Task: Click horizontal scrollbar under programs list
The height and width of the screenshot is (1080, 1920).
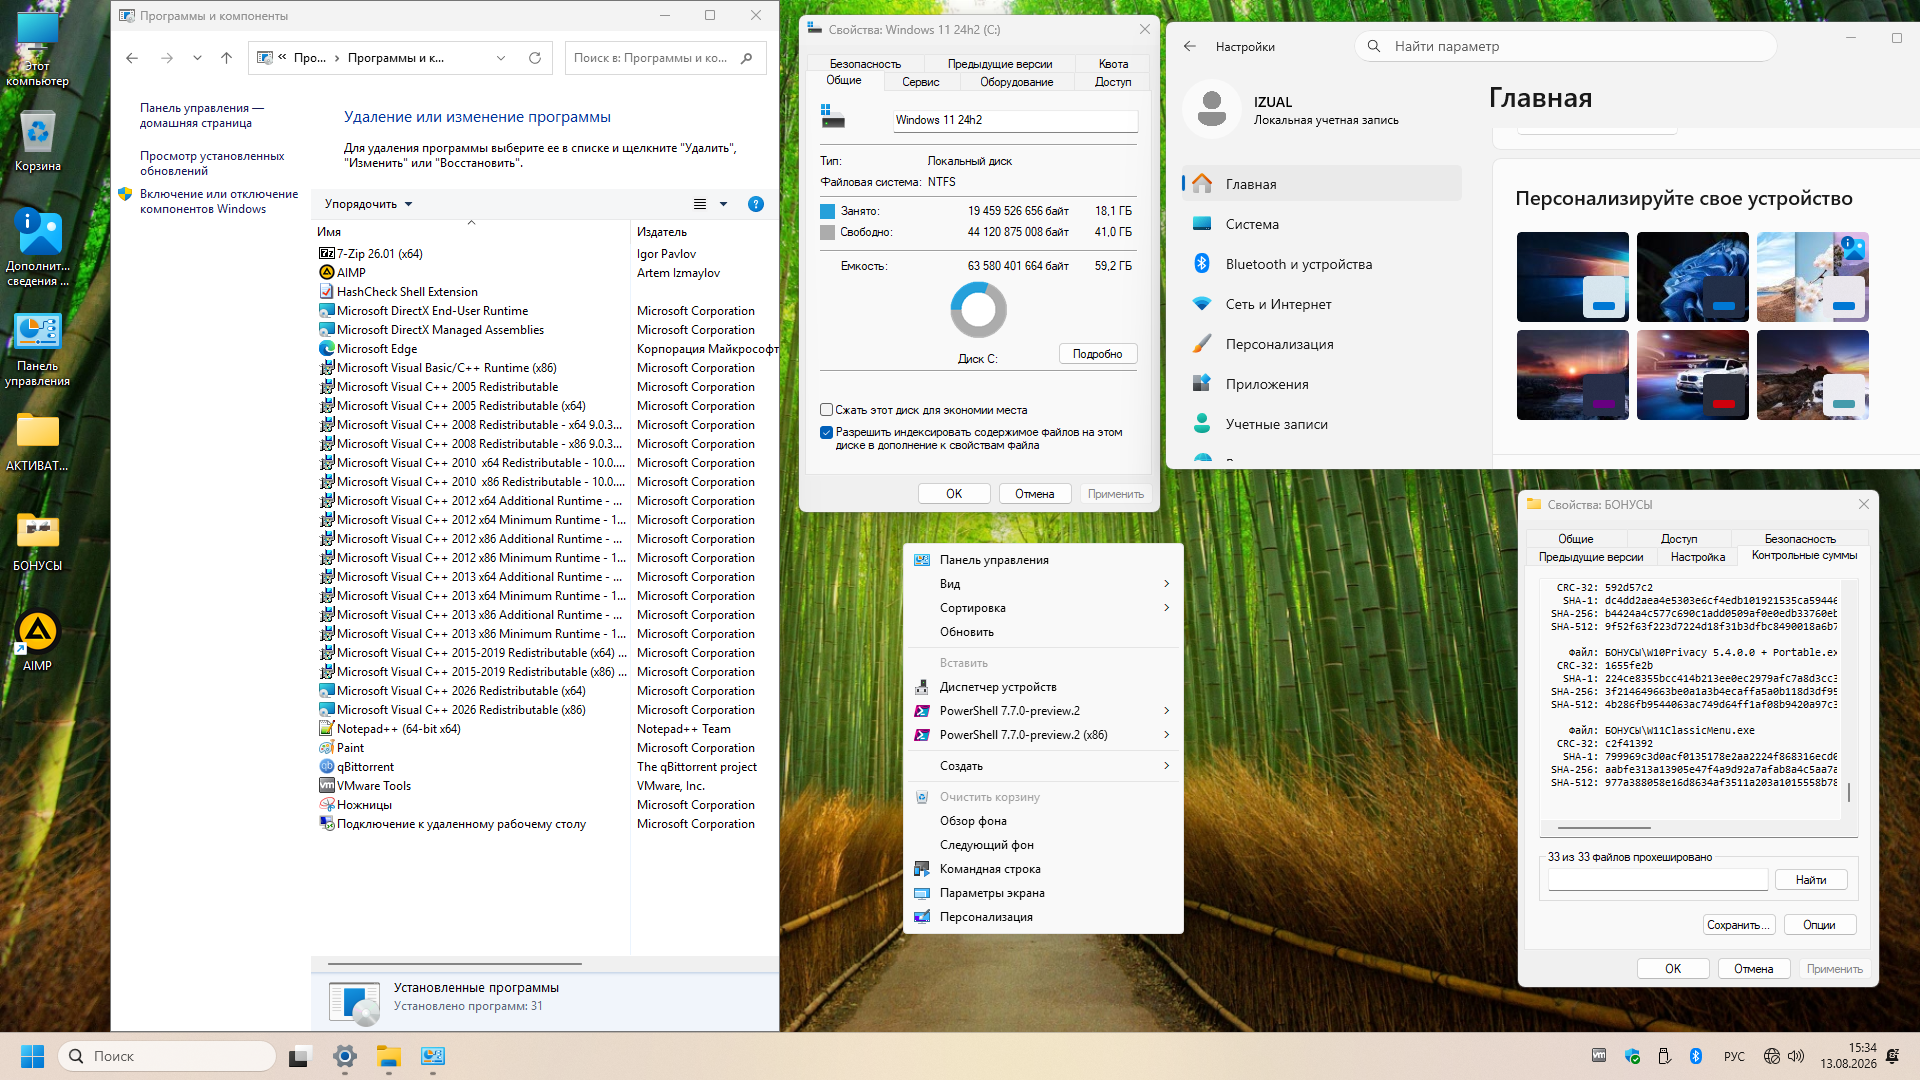Action: tap(455, 964)
